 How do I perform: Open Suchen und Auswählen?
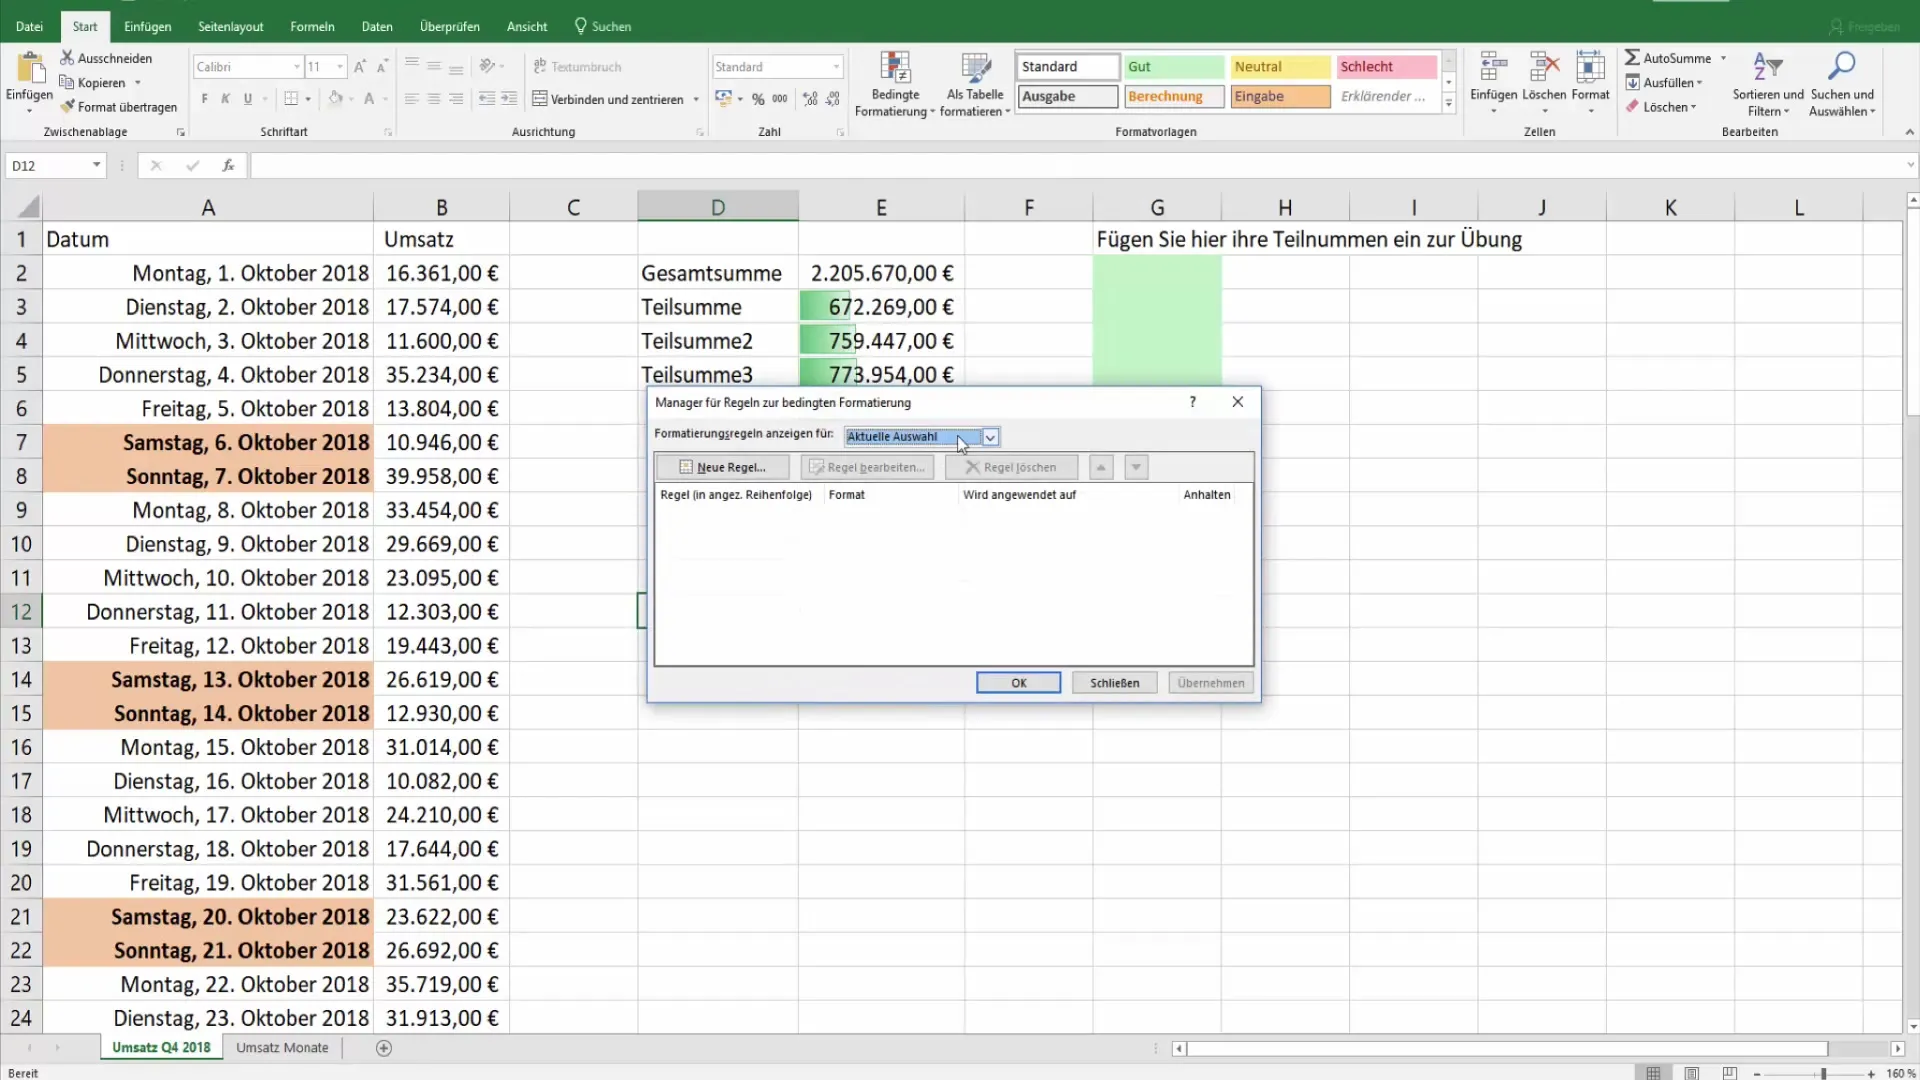tap(1842, 84)
